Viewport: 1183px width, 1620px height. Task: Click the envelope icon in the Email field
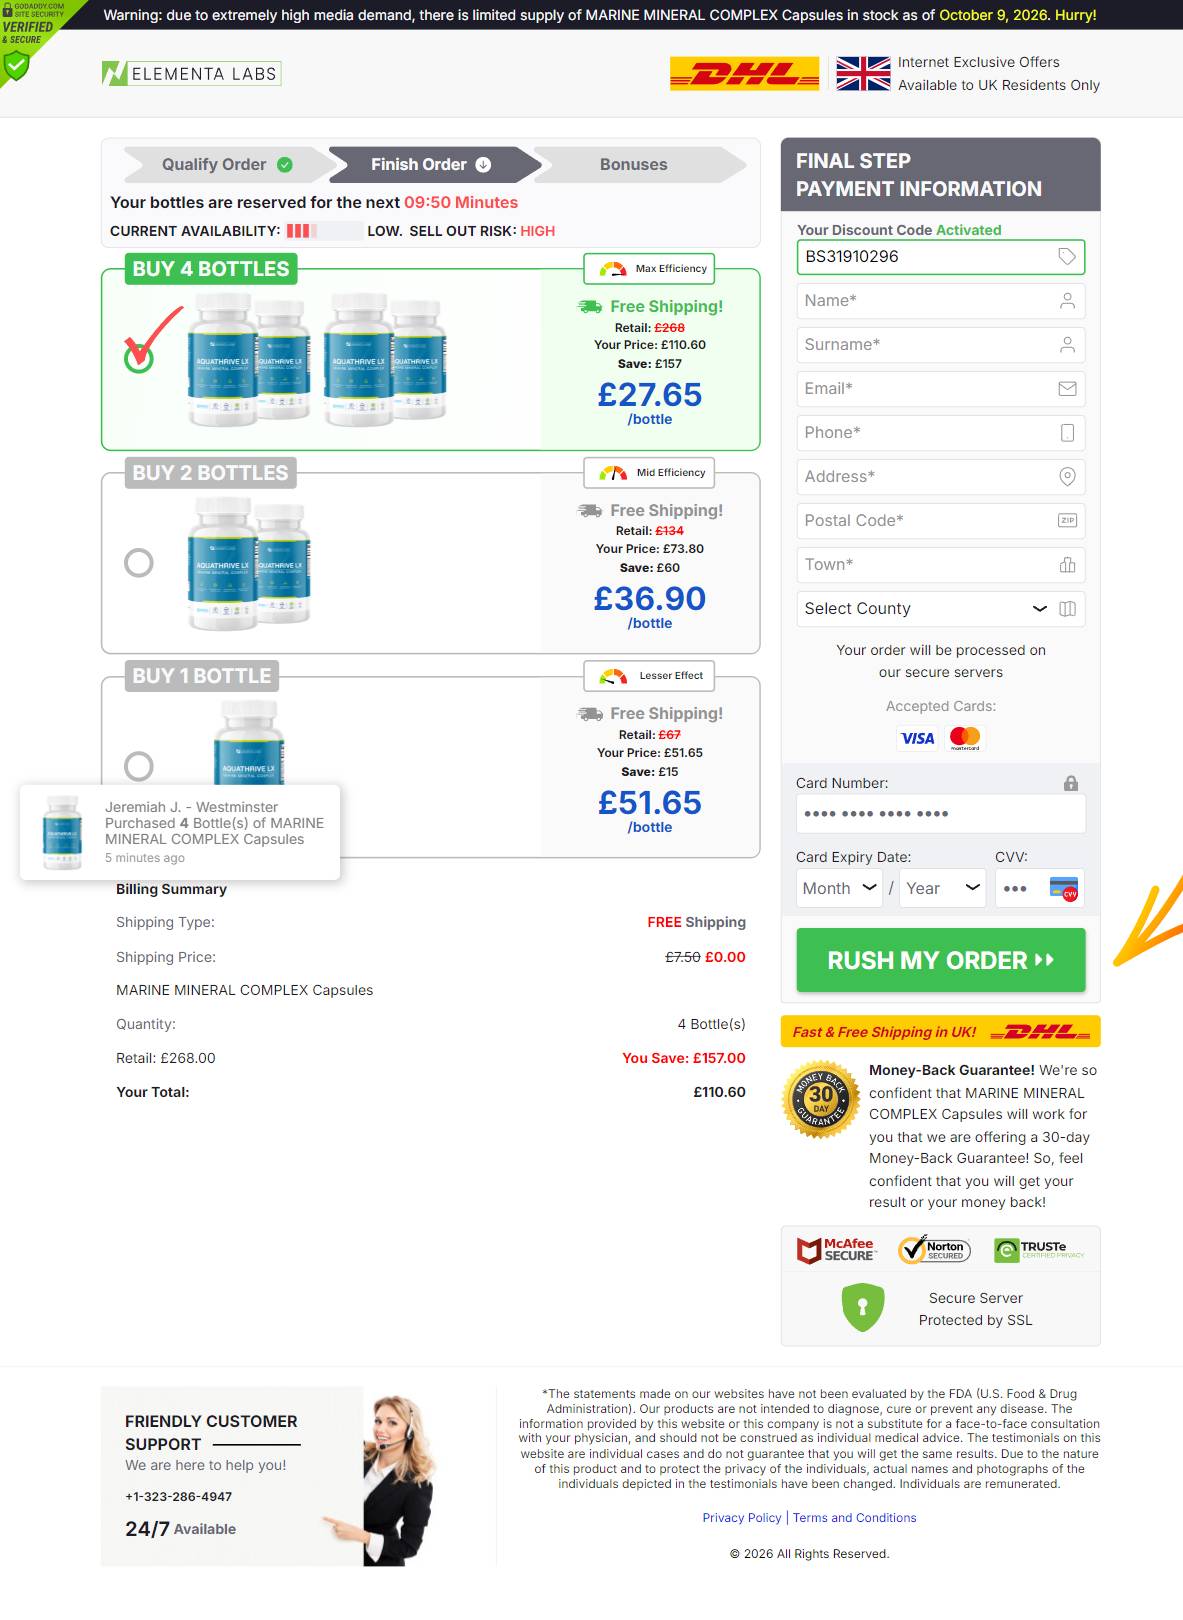point(1067,389)
